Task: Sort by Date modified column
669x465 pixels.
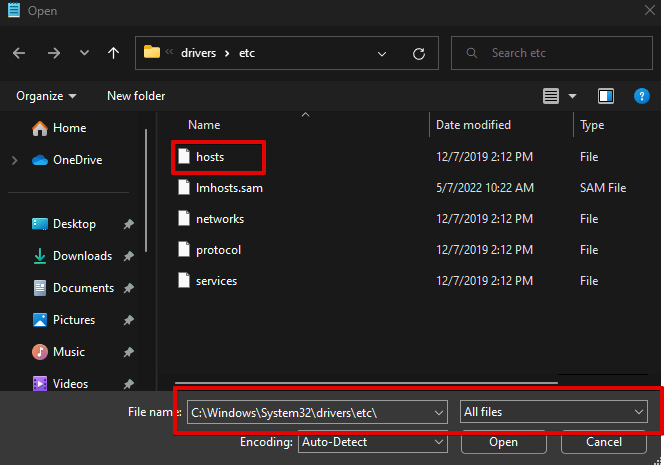Action: (473, 125)
